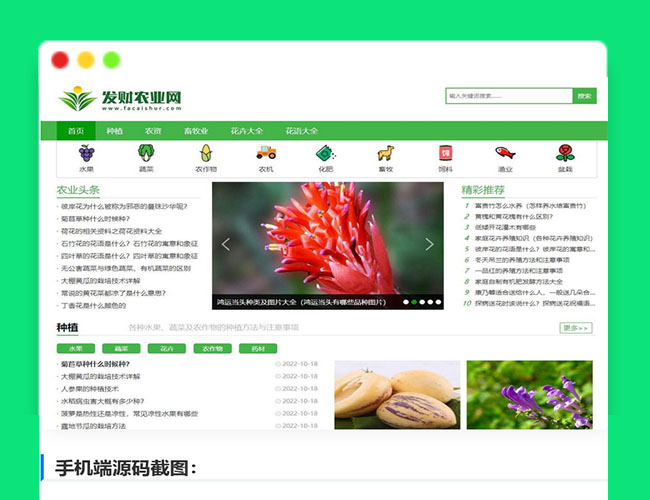Open the 农机 tractor icon category
This screenshot has height=500, width=650.
266,158
